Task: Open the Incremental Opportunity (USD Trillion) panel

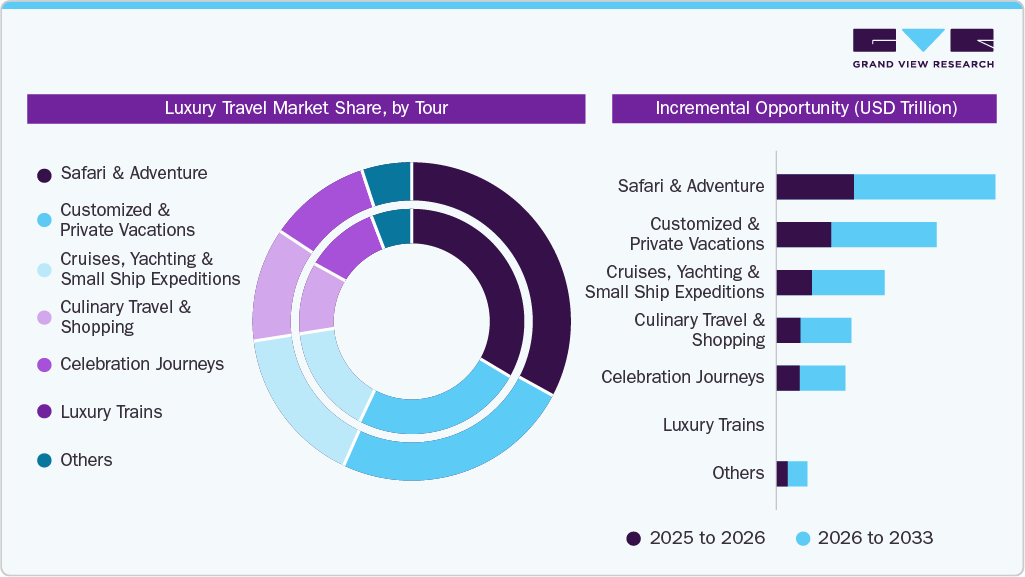Action: pyautogui.click(x=804, y=108)
